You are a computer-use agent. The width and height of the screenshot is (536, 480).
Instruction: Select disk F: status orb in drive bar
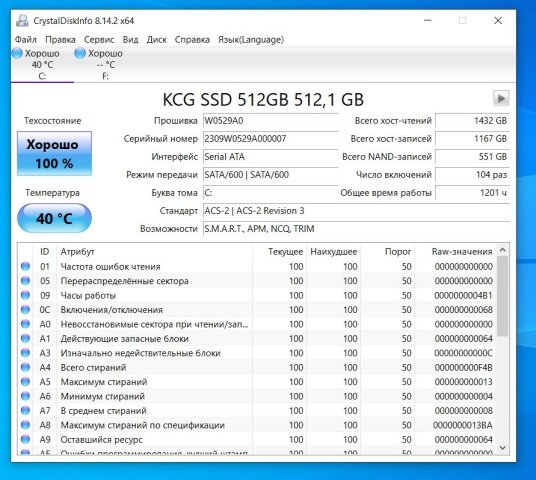(80, 53)
